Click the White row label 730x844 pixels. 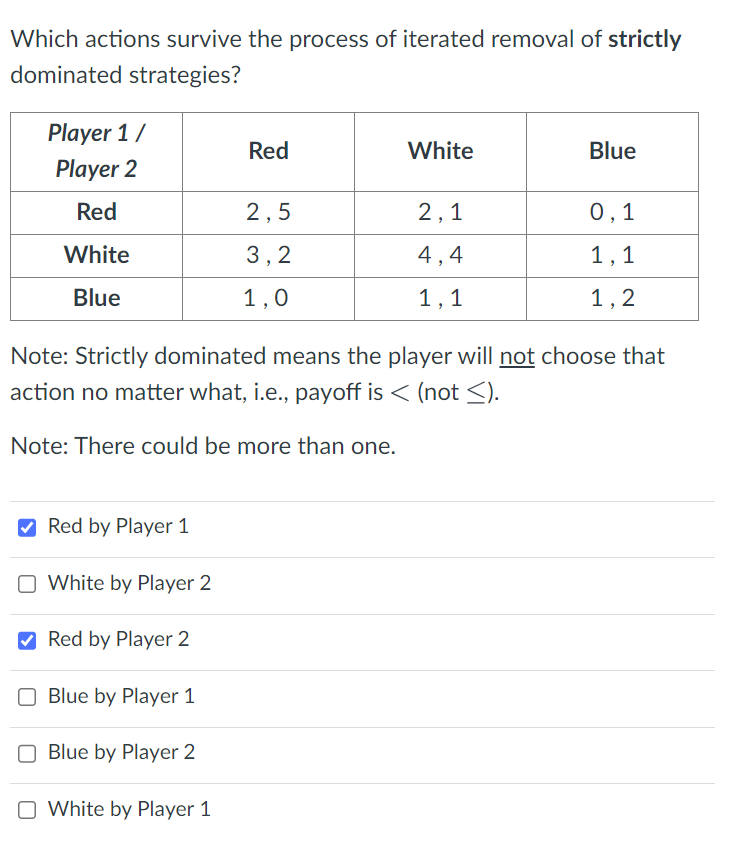click(95, 255)
